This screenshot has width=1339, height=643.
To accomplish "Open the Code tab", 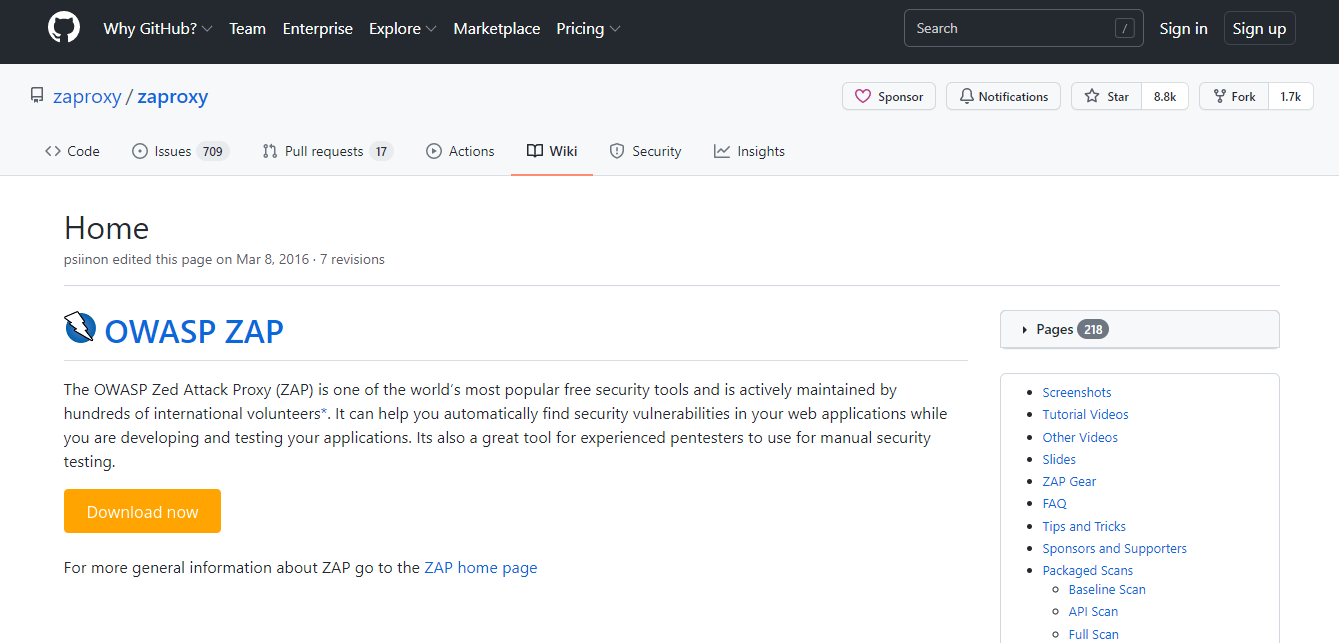I will (x=72, y=151).
